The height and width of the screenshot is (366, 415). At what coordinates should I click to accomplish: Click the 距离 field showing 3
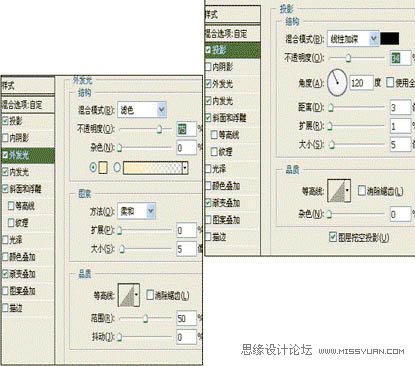(x=400, y=107)
